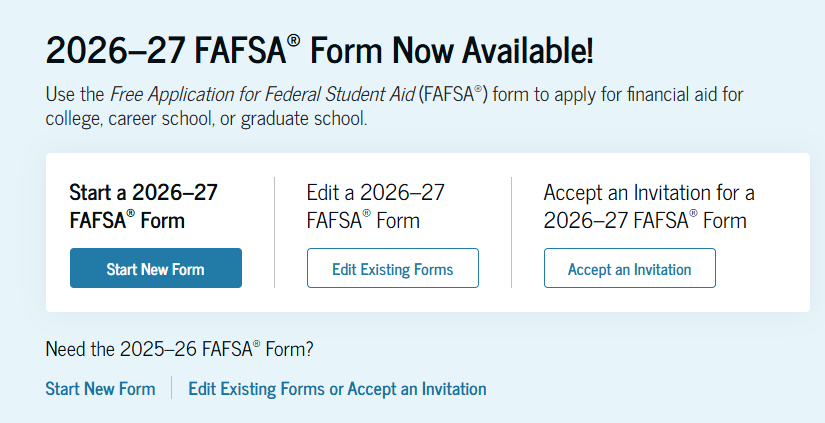The height and width of the screenshot is (423, 825).
Task: Follow Edit Existing Forms or Accept an Invitation link
Action: pos(337,389)
